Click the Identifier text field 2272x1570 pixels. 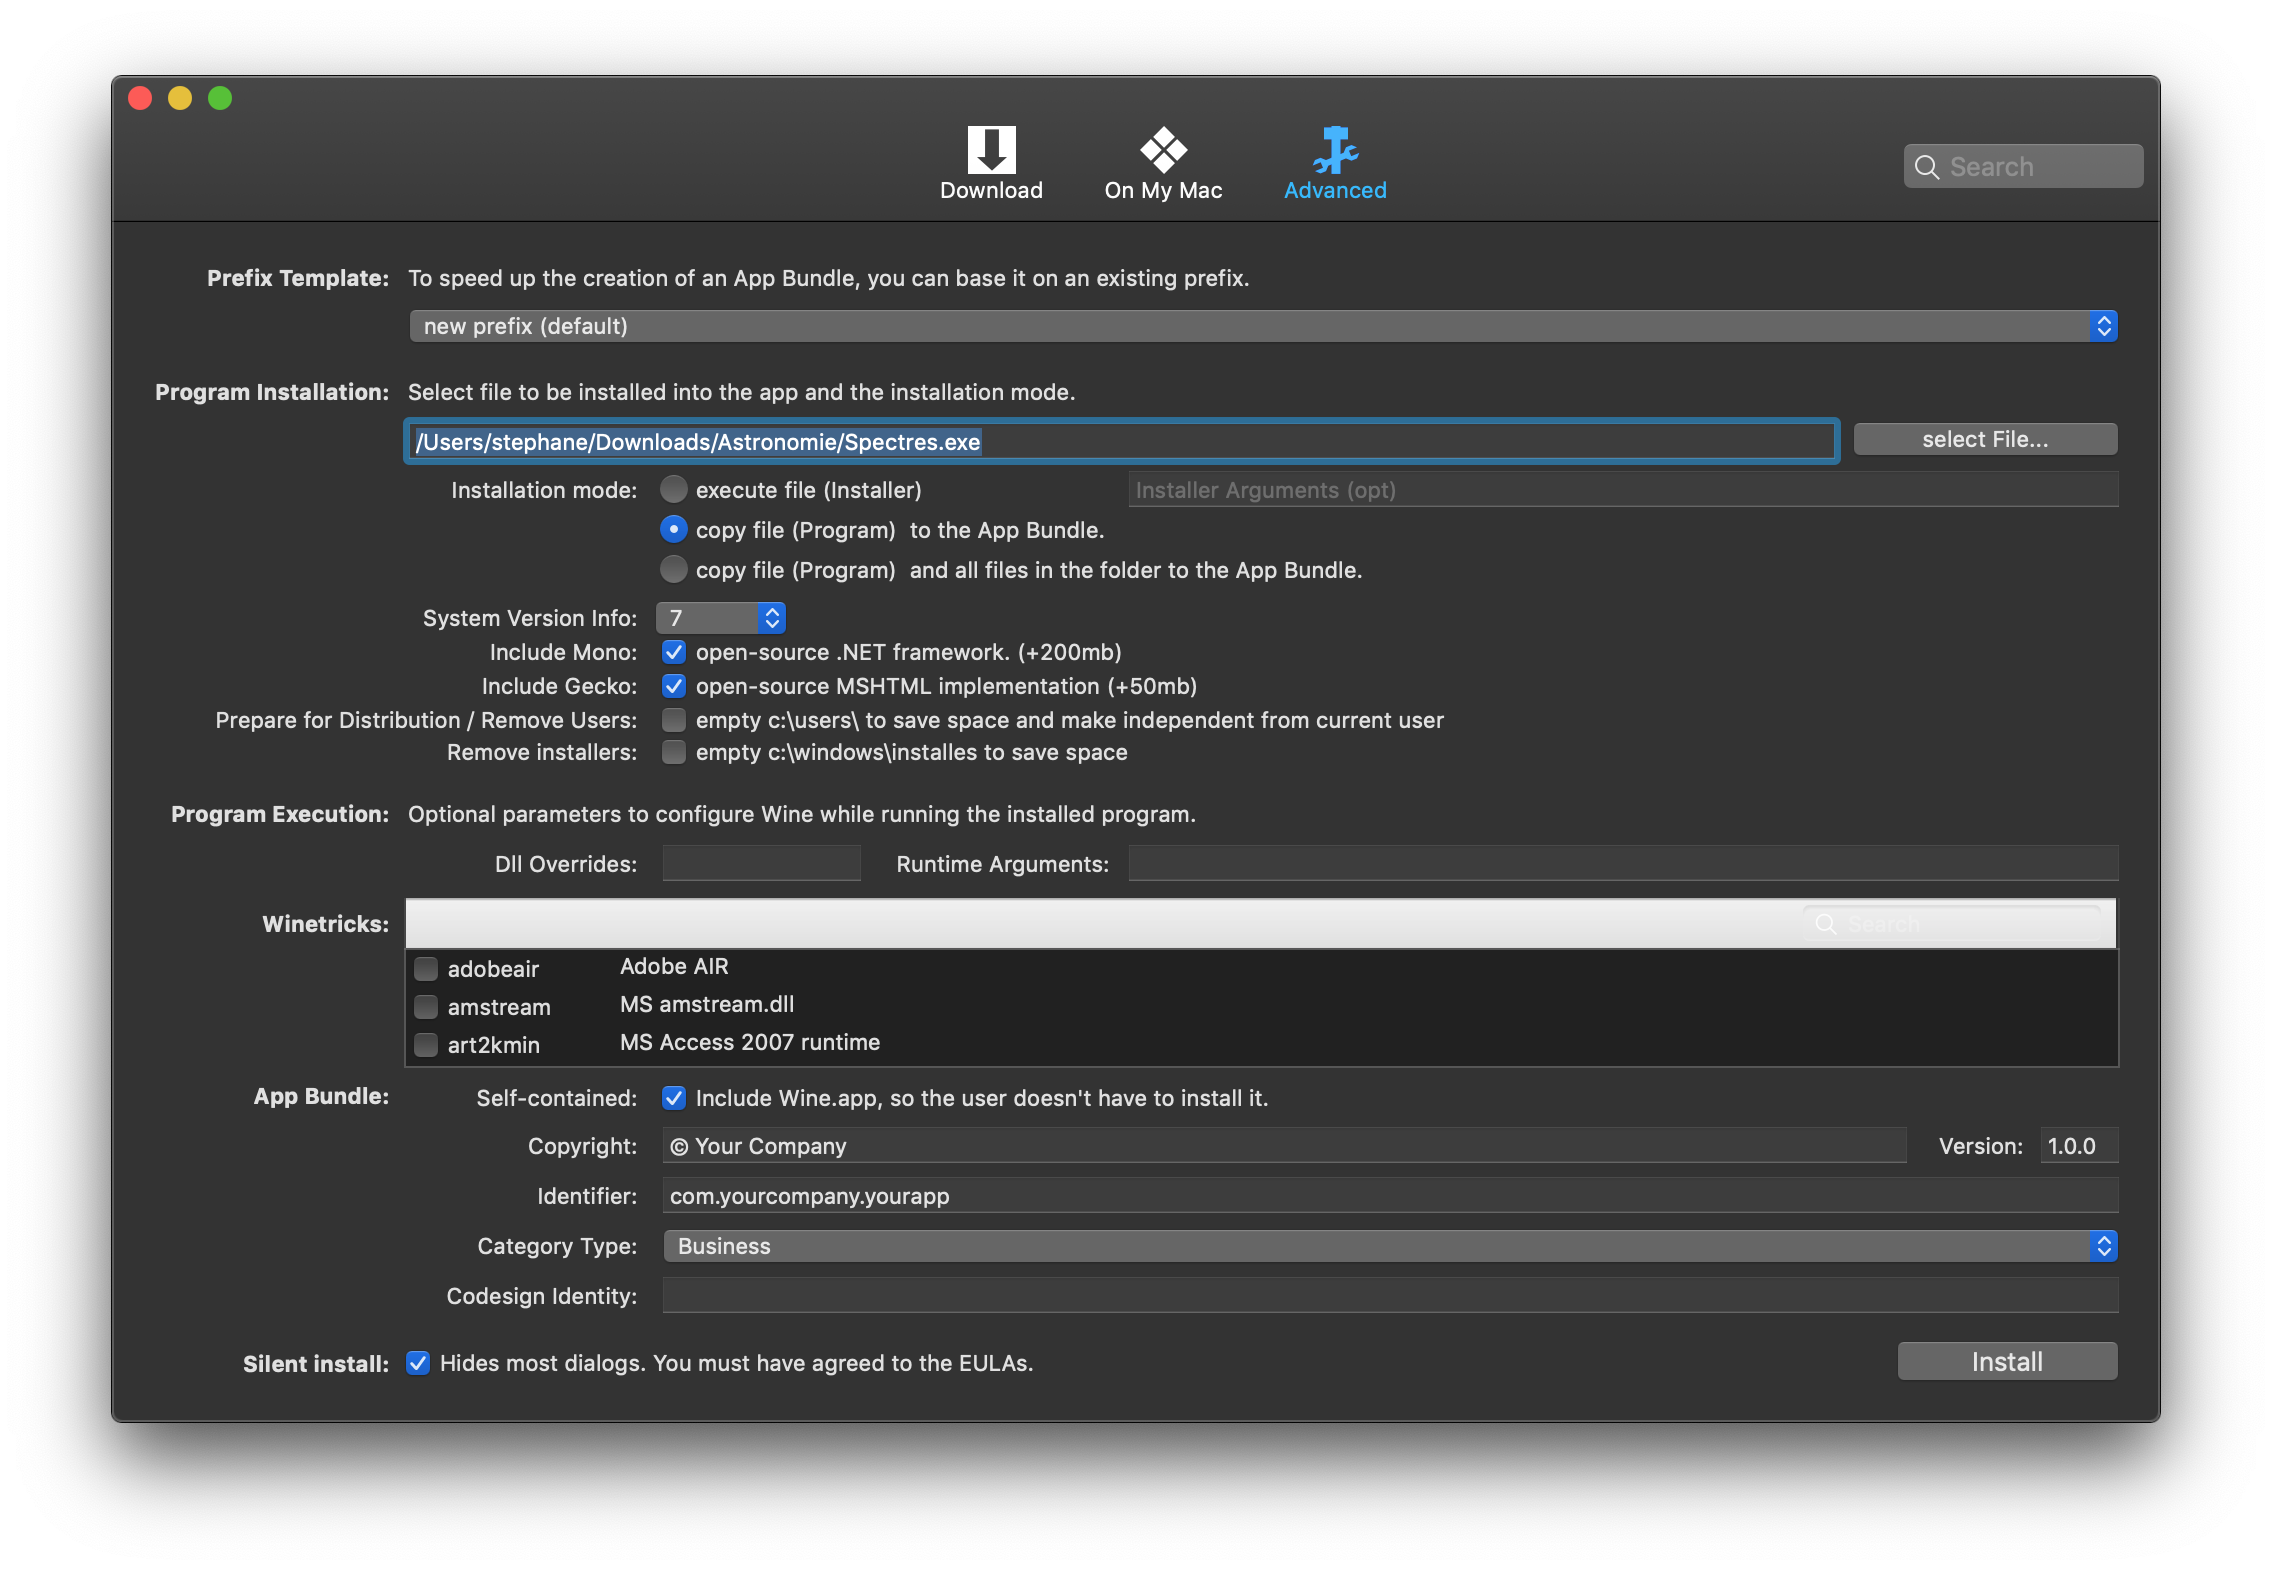click(1389, 1196)
